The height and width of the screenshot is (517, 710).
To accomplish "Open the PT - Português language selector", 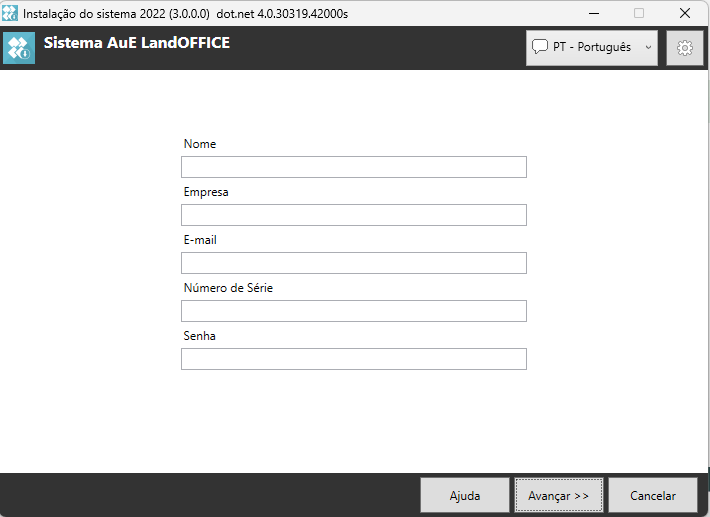I will [x=591, y=47].
